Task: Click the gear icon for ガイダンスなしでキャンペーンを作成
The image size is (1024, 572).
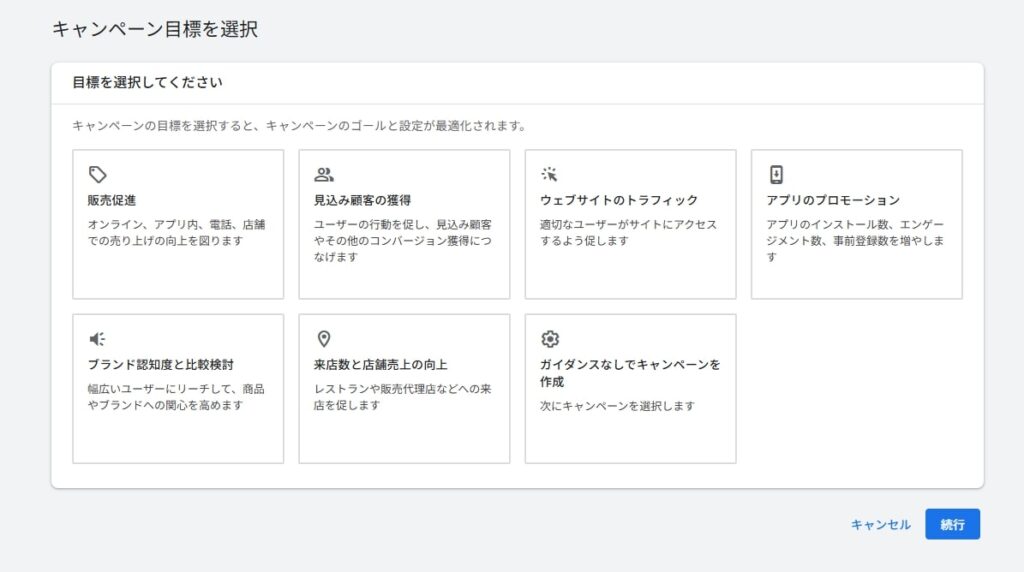Action: pyautogui.click(x=549, y=339)
